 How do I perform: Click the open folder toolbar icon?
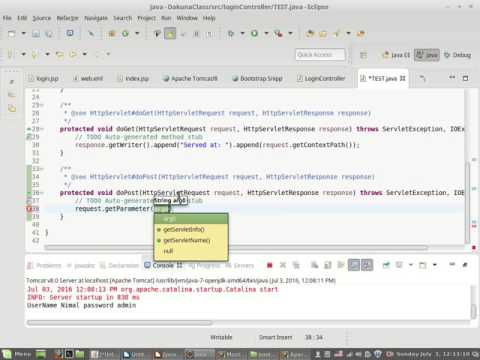323,34
